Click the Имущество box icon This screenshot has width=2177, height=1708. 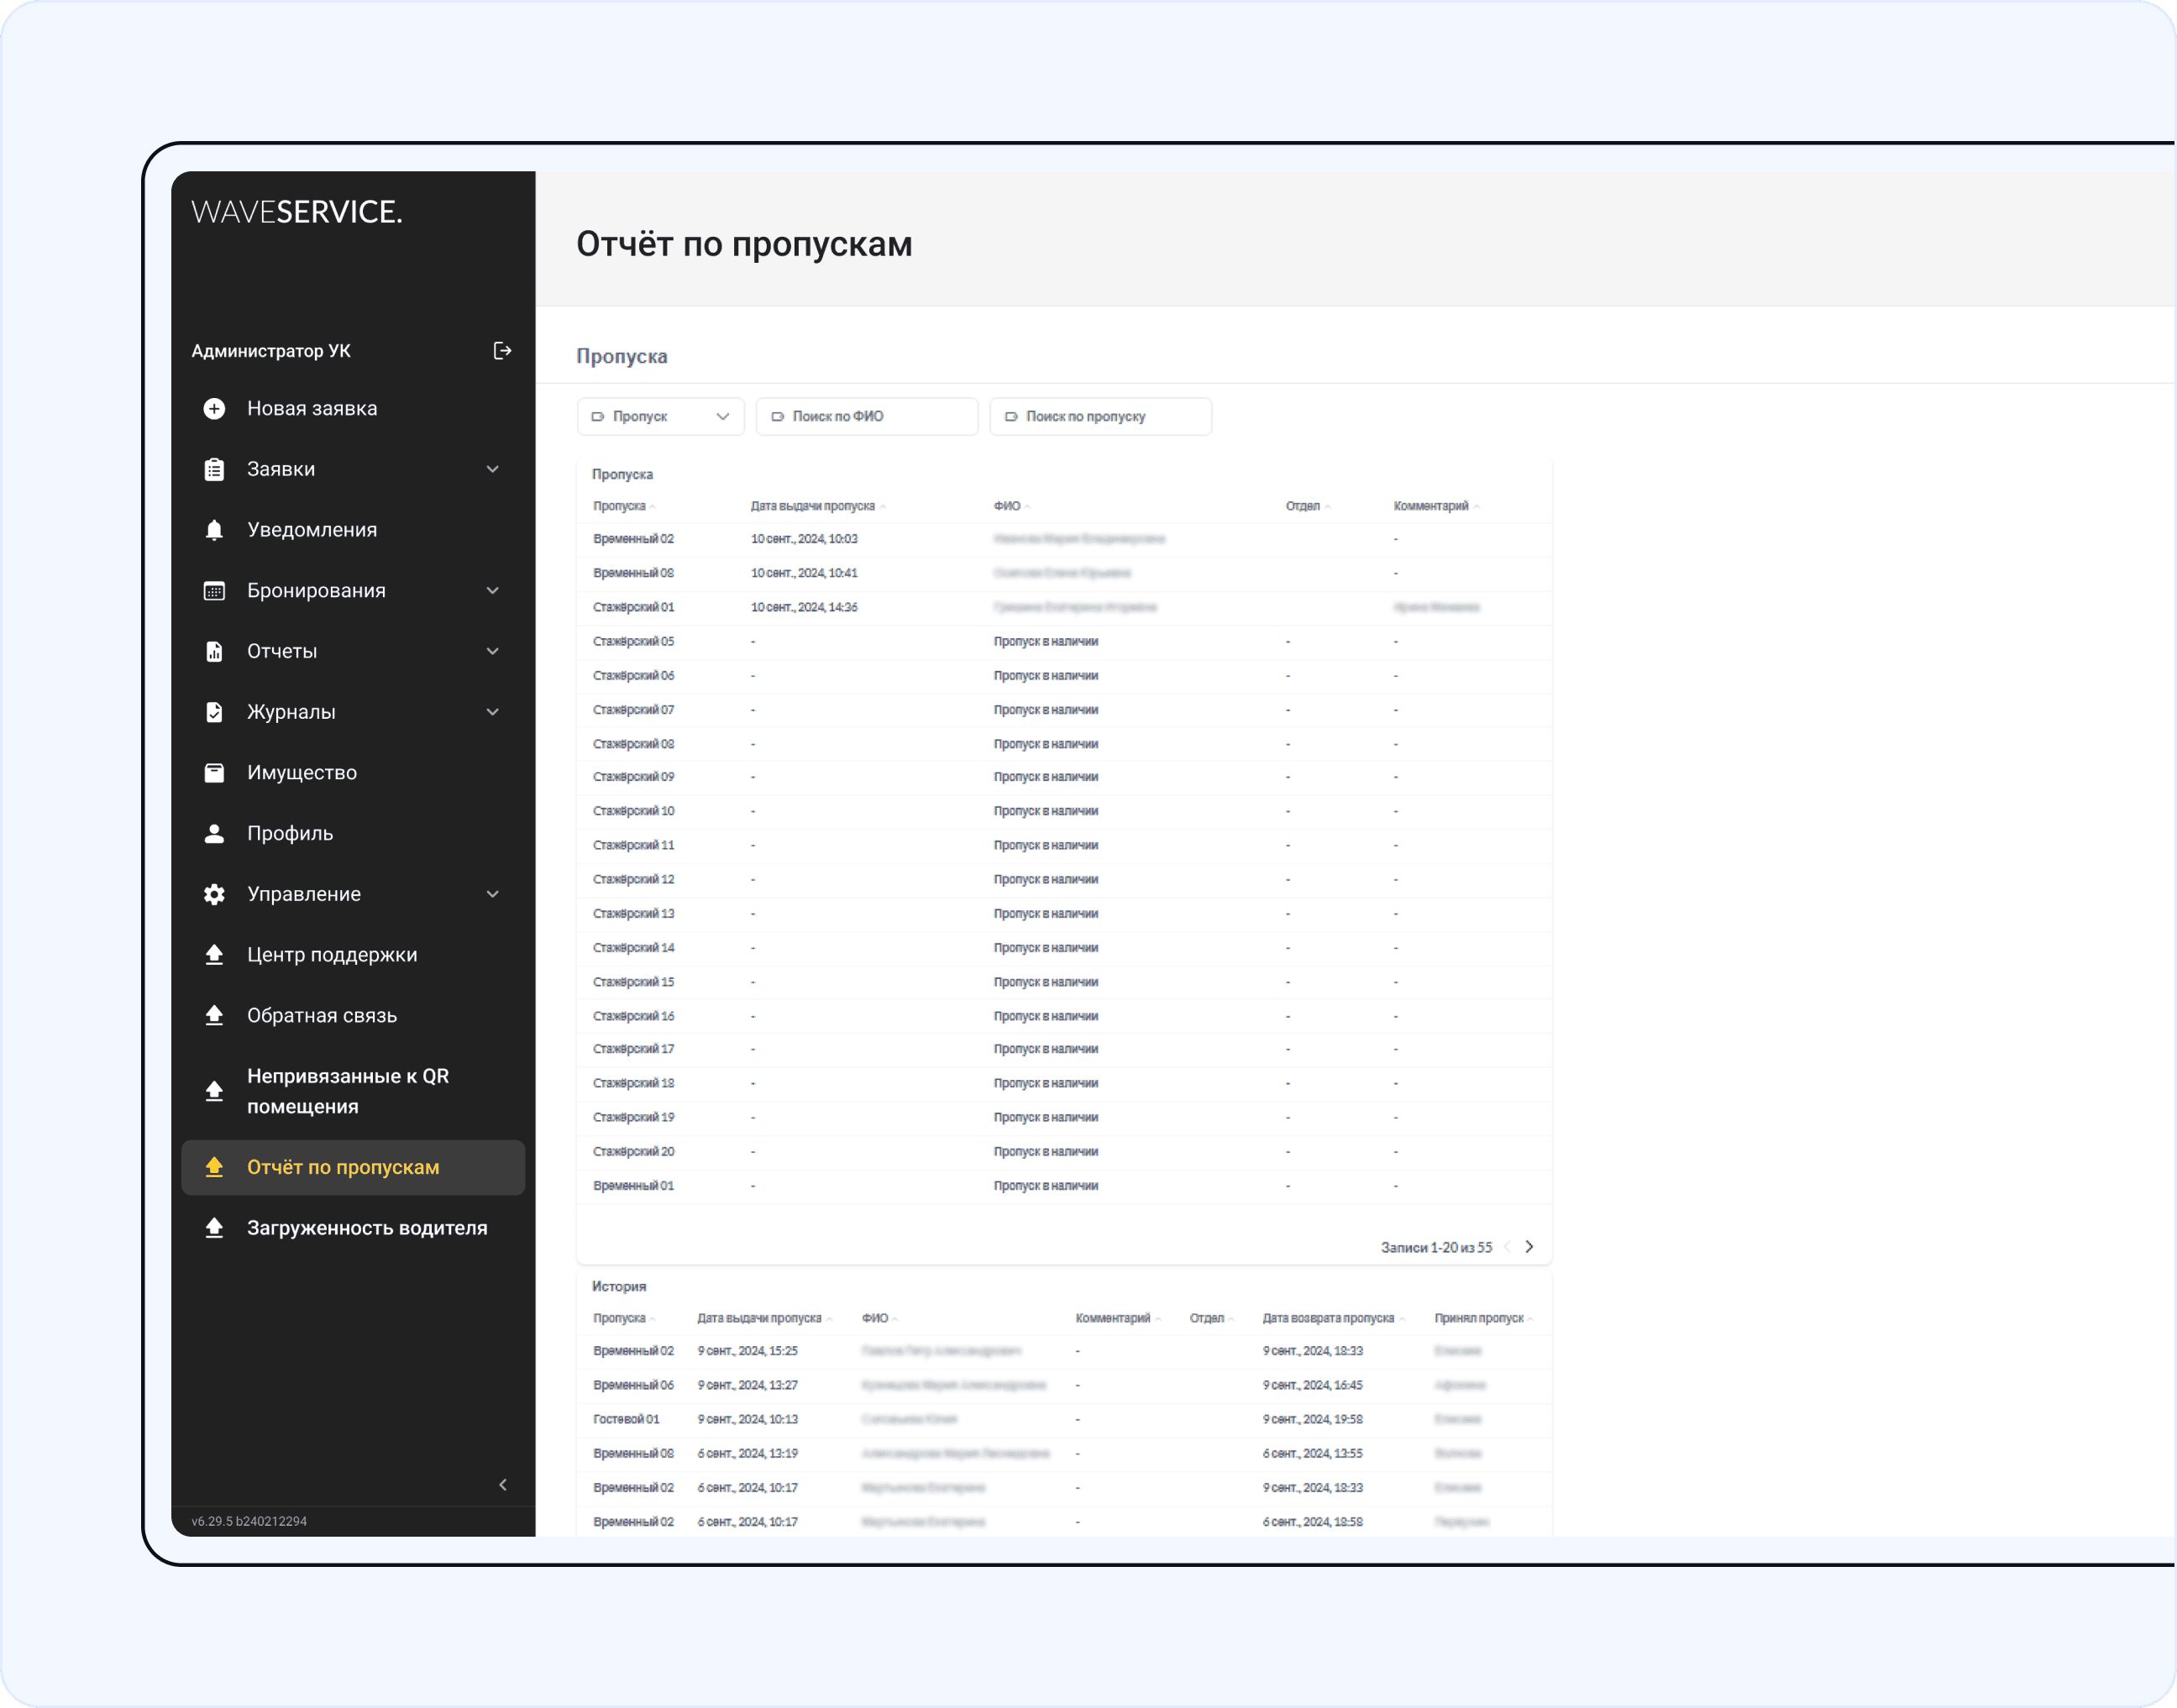tap(214, 773)
